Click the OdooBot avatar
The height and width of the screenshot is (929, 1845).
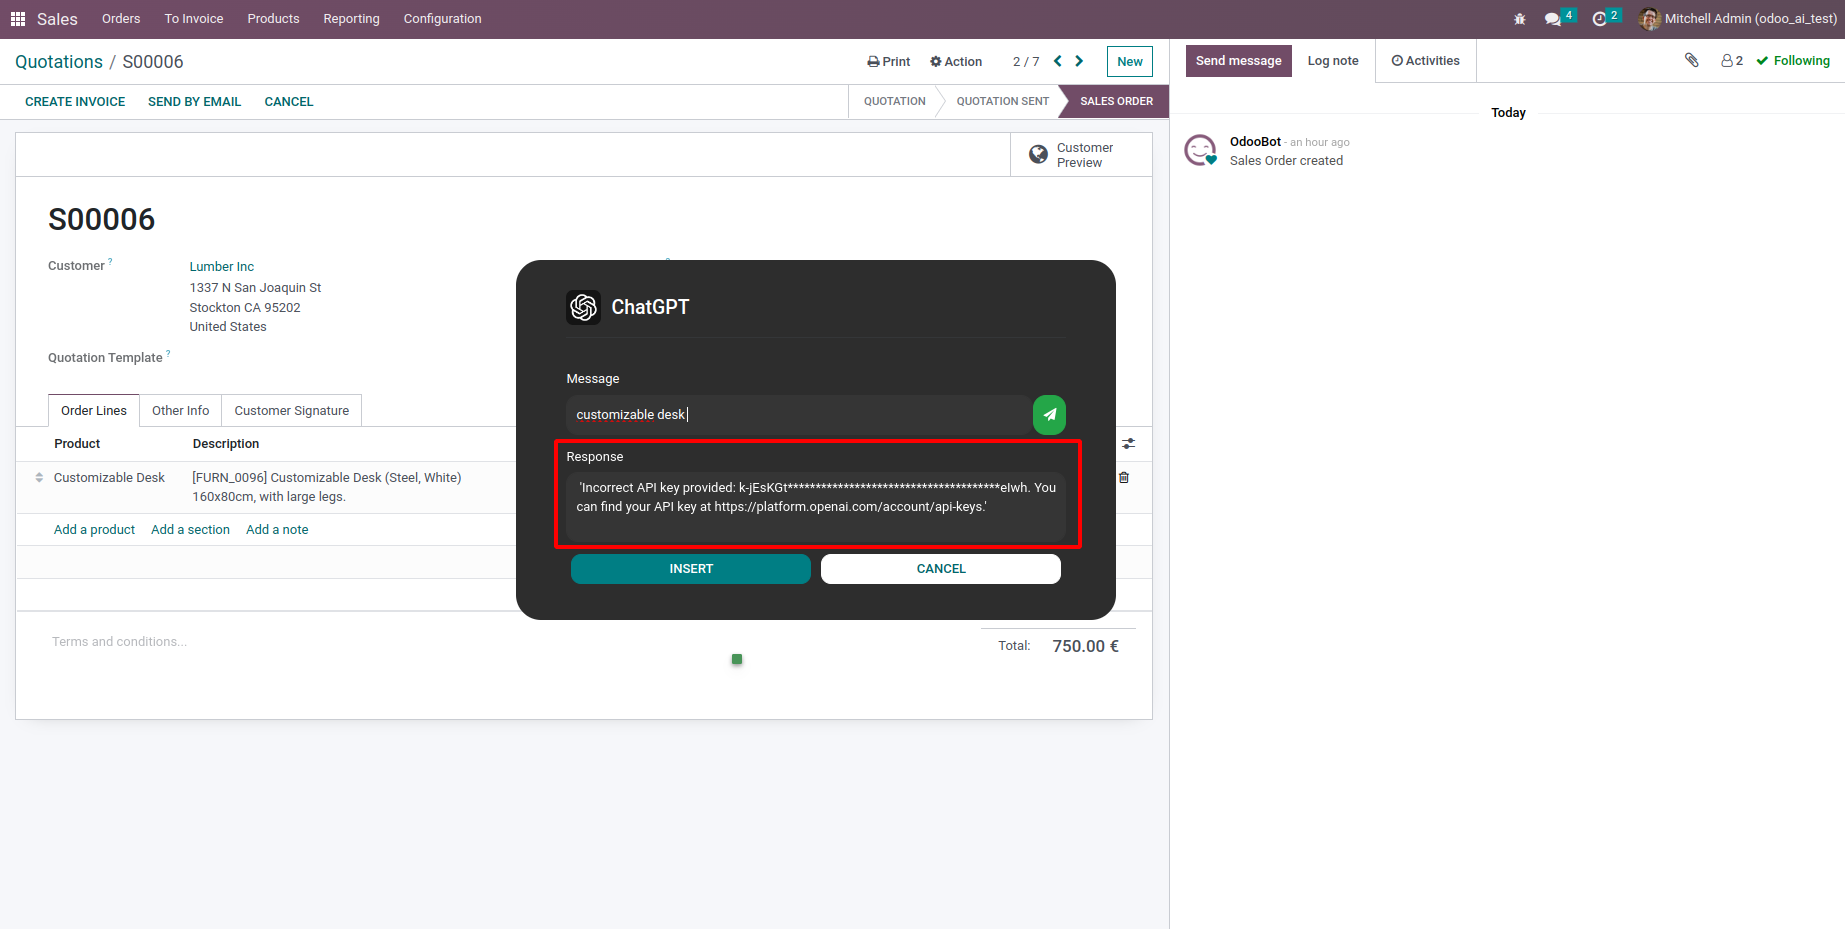click(x=1201, y=151)
